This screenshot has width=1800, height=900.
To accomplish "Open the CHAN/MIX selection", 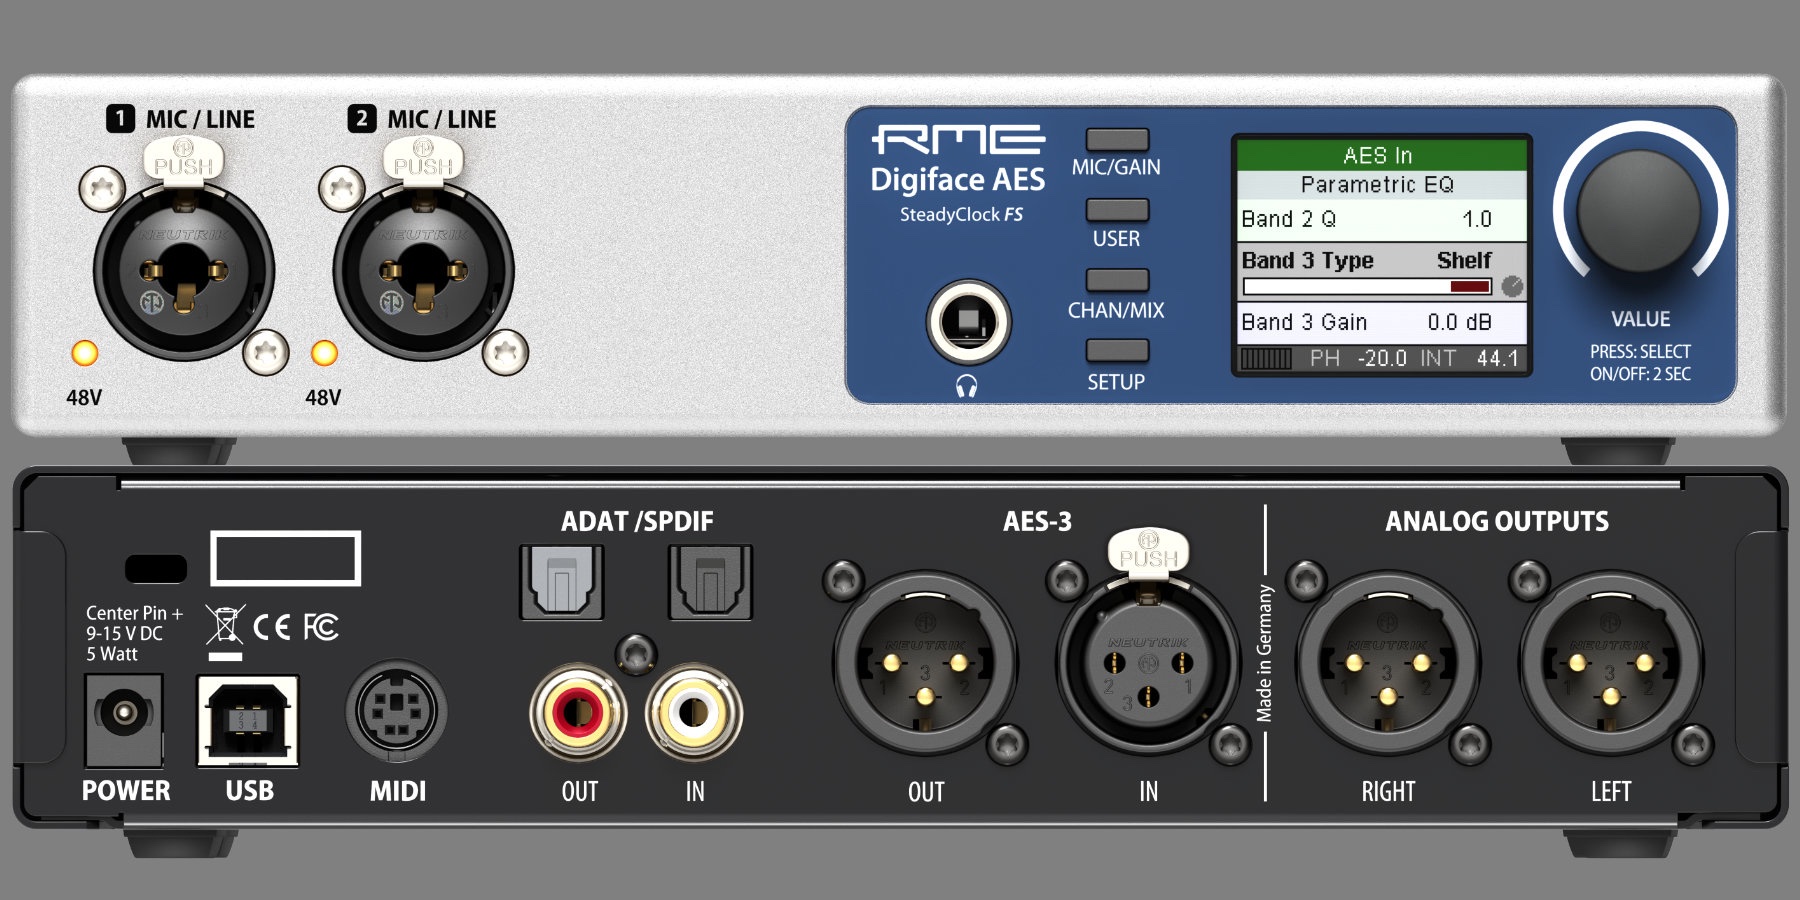I will click(x=1117, y=280).
